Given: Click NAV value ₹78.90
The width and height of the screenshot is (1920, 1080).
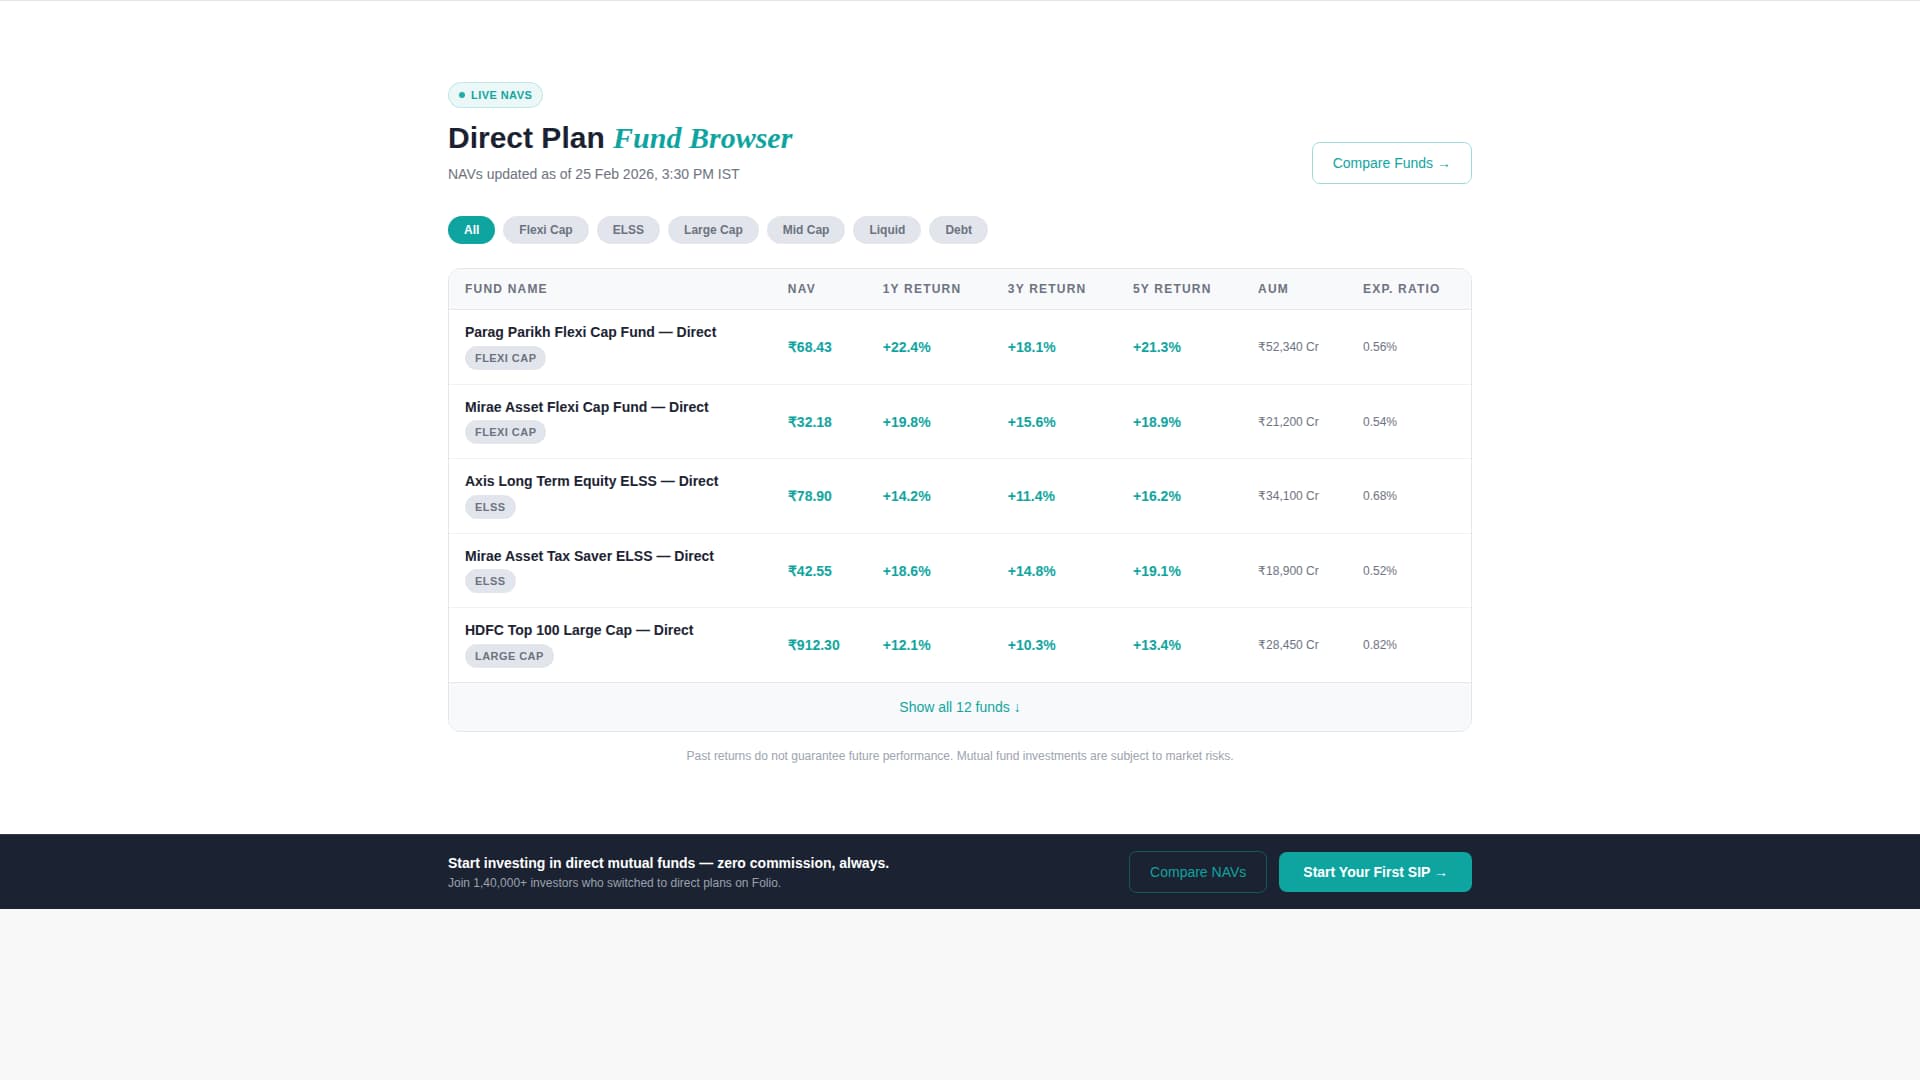Looking at the screenshot, I should tap(809, 496).
